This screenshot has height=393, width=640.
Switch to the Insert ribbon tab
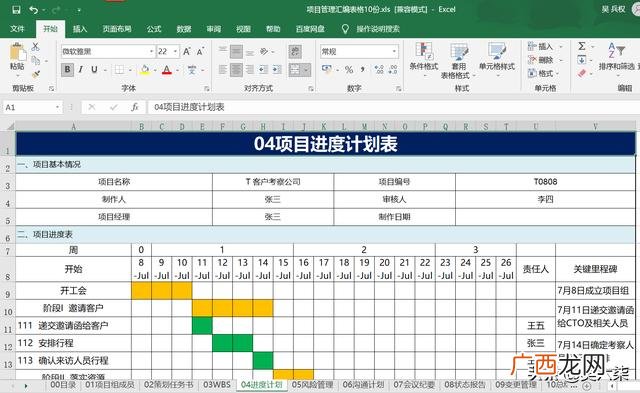click(80, 29)
